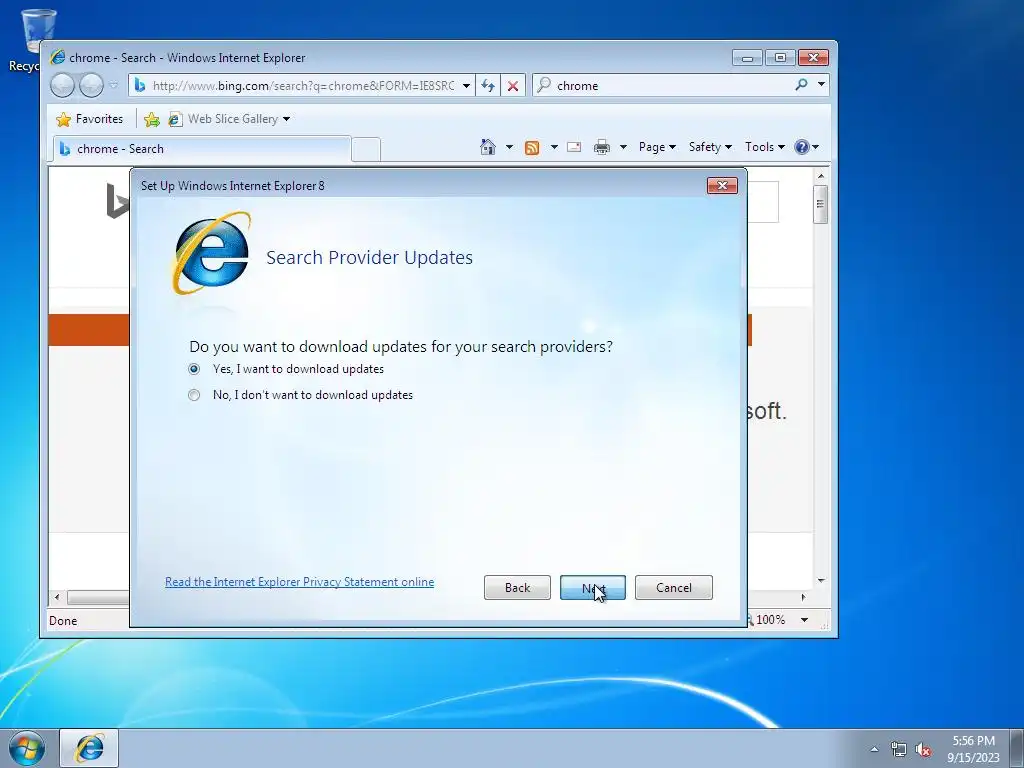The image size is (1024, 768).
Task: Click the scroll down arrow
Action: pos(821,580)
